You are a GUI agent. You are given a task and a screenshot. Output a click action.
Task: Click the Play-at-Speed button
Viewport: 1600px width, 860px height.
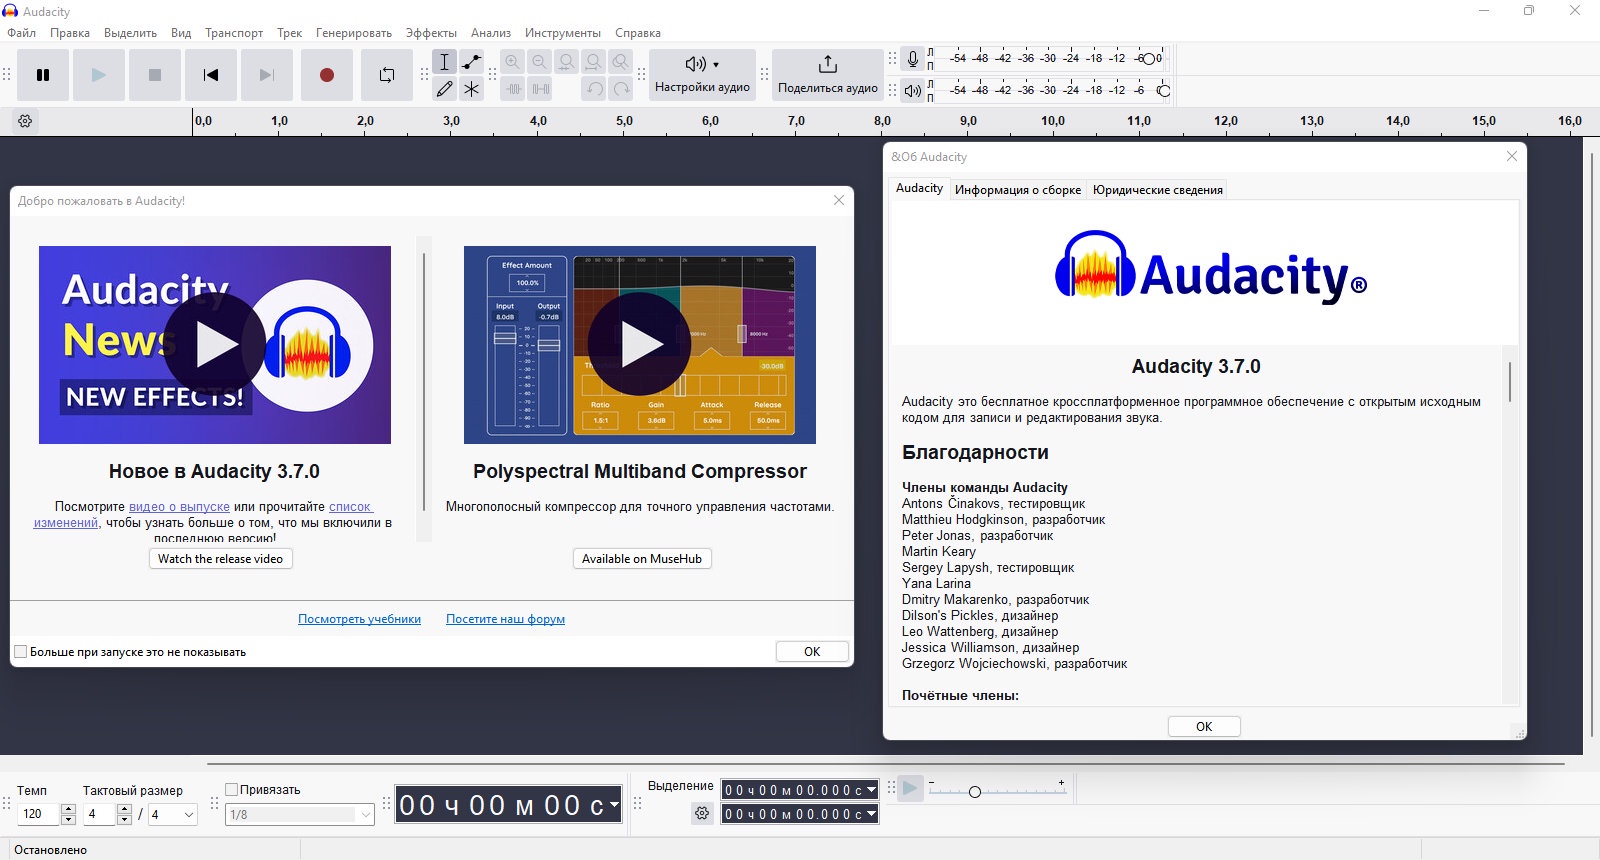click(x=910, y=788)
